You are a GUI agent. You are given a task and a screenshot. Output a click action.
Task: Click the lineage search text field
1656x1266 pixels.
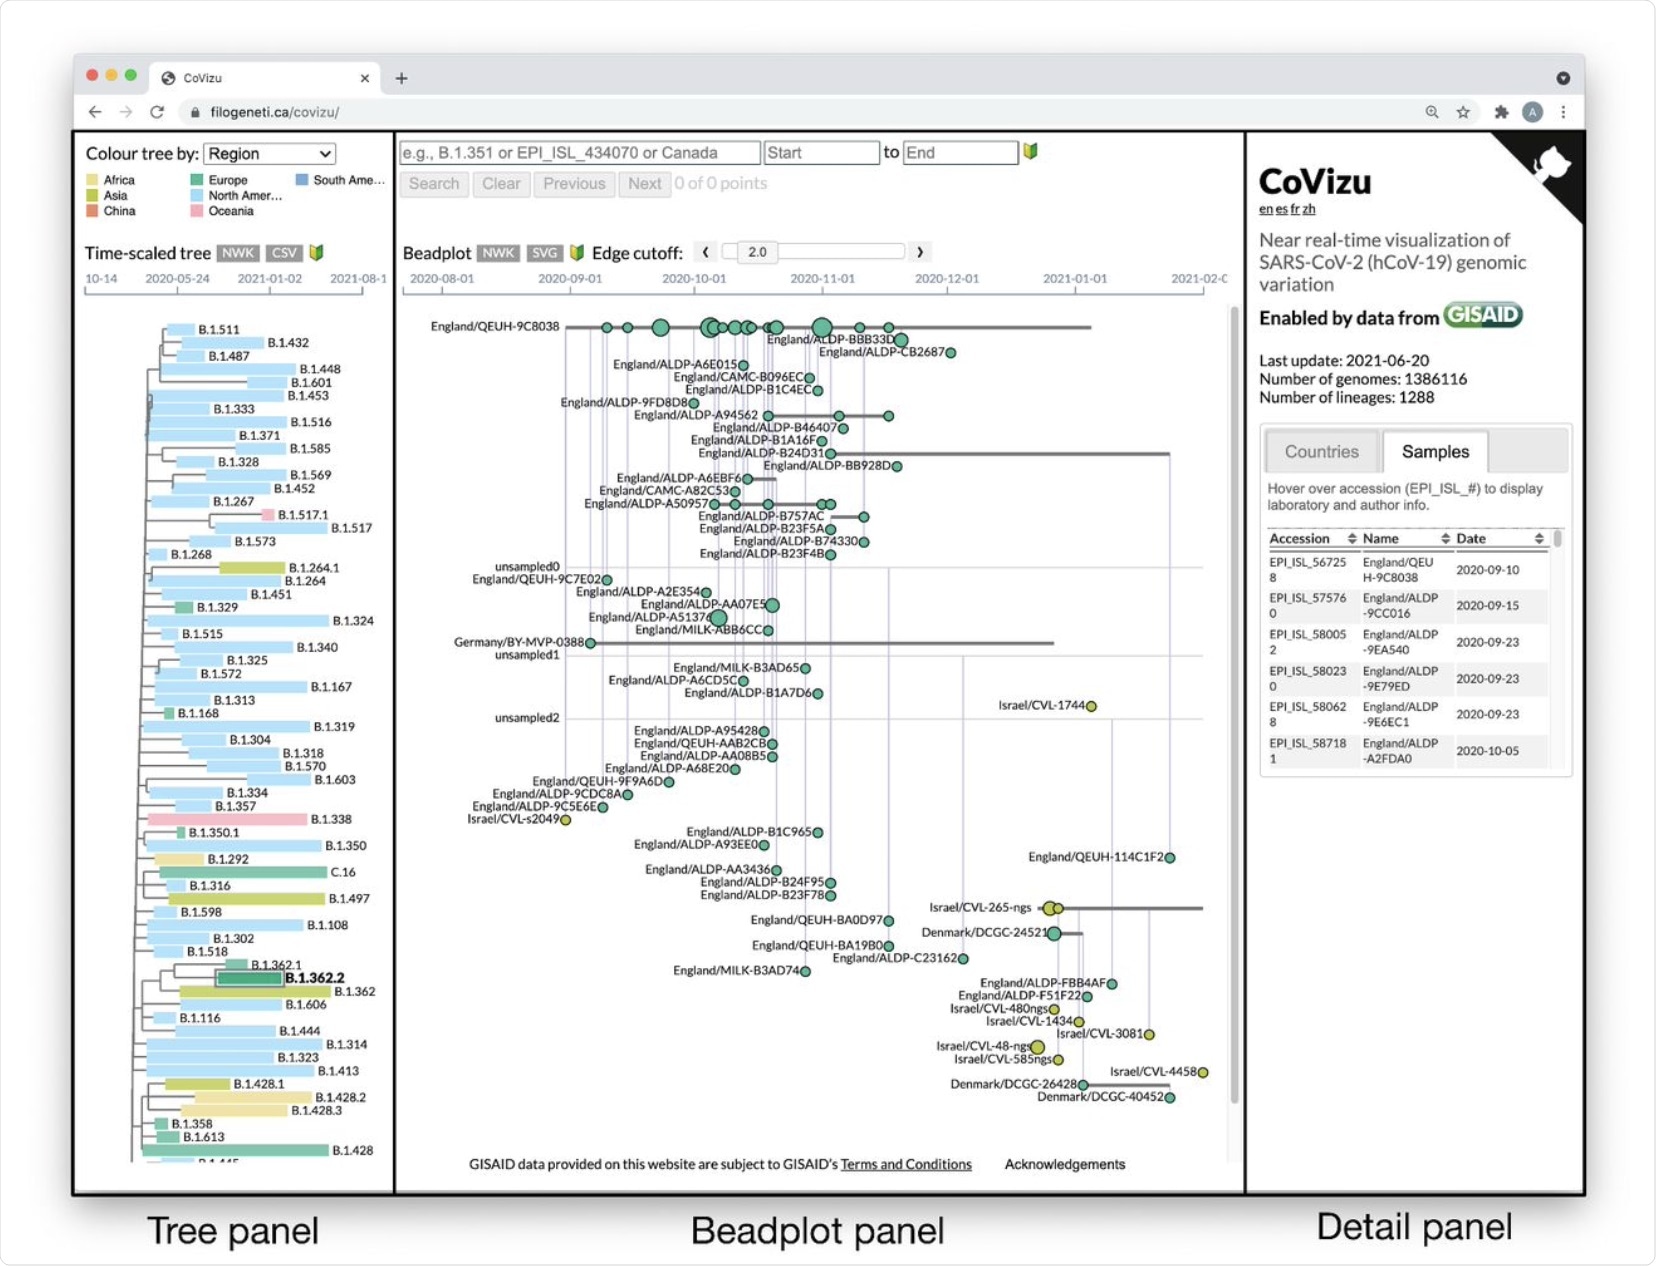[579, 153]
